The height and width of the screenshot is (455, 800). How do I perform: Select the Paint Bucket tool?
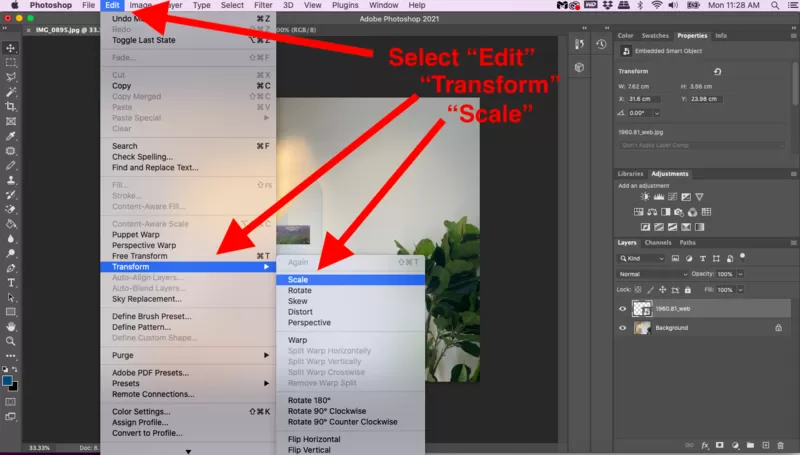point(11,224)
